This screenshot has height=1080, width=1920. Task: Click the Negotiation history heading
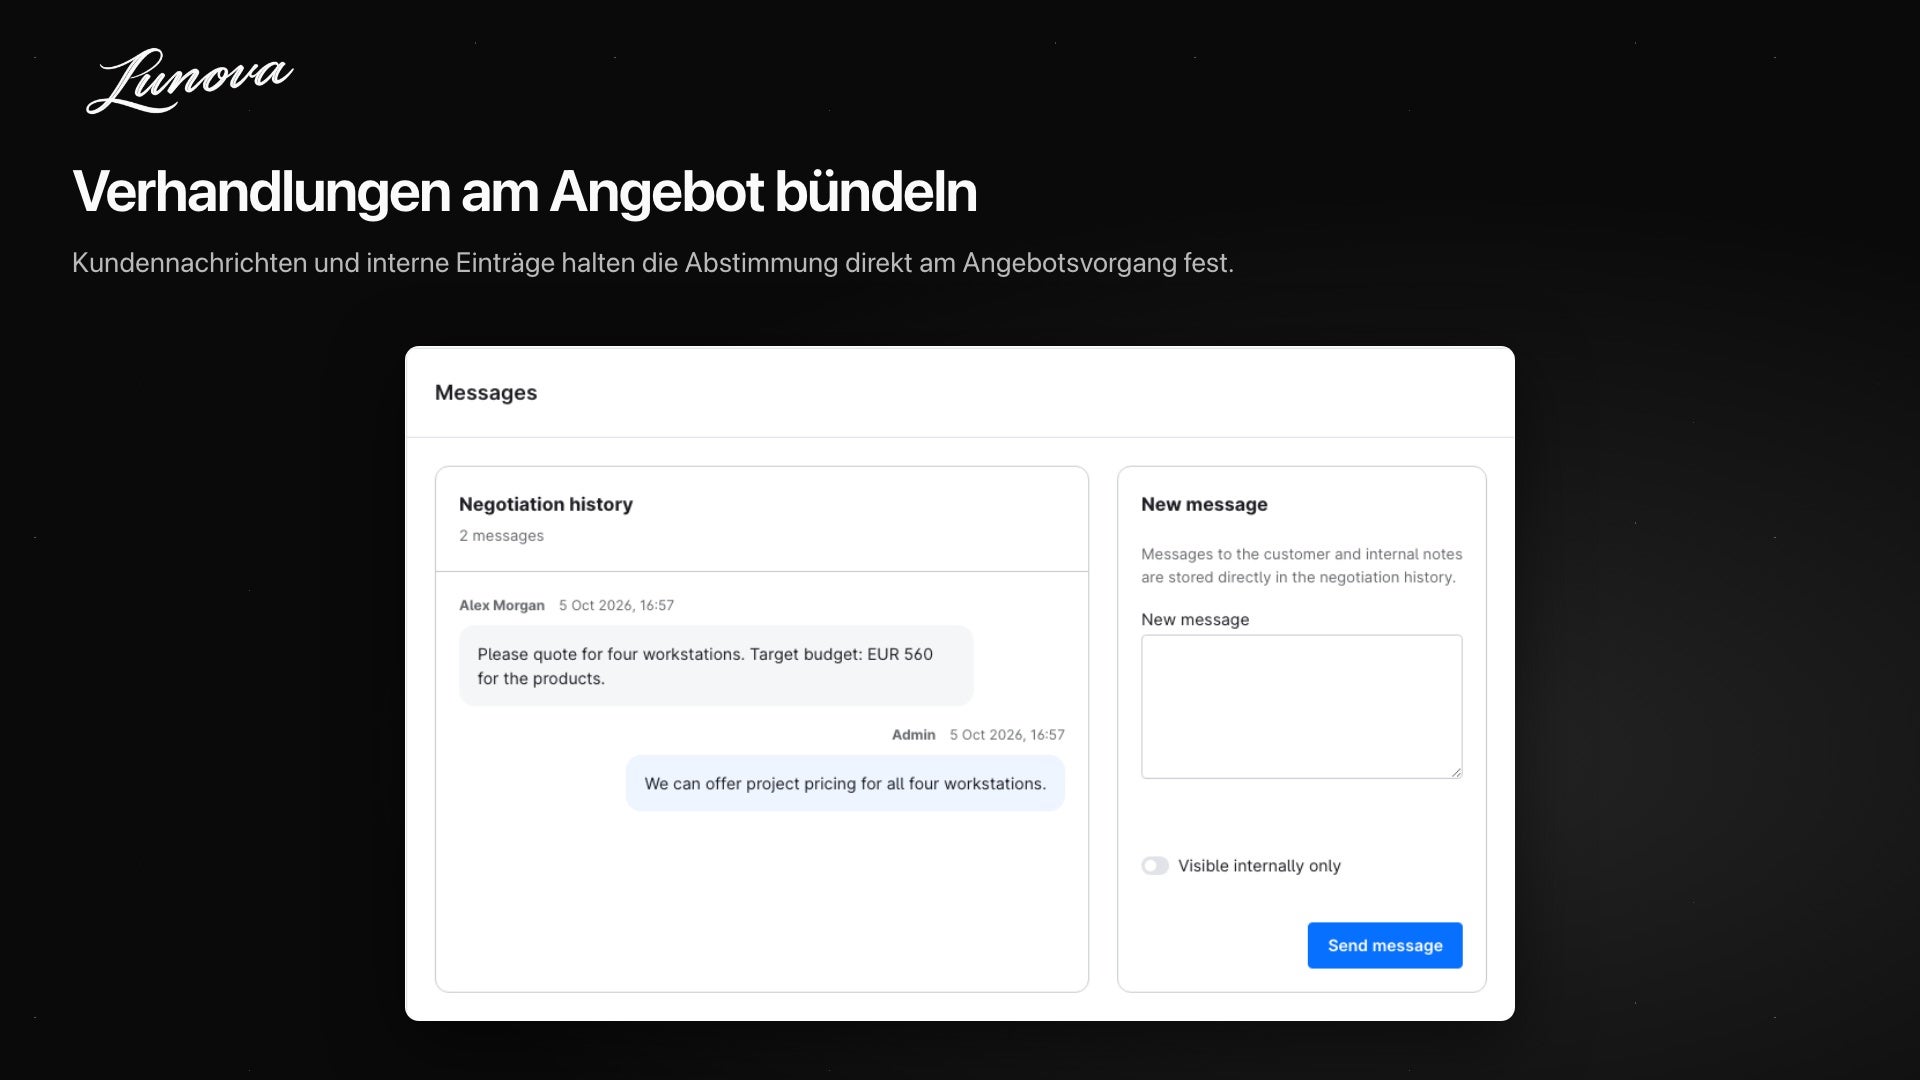pos(546,504)
